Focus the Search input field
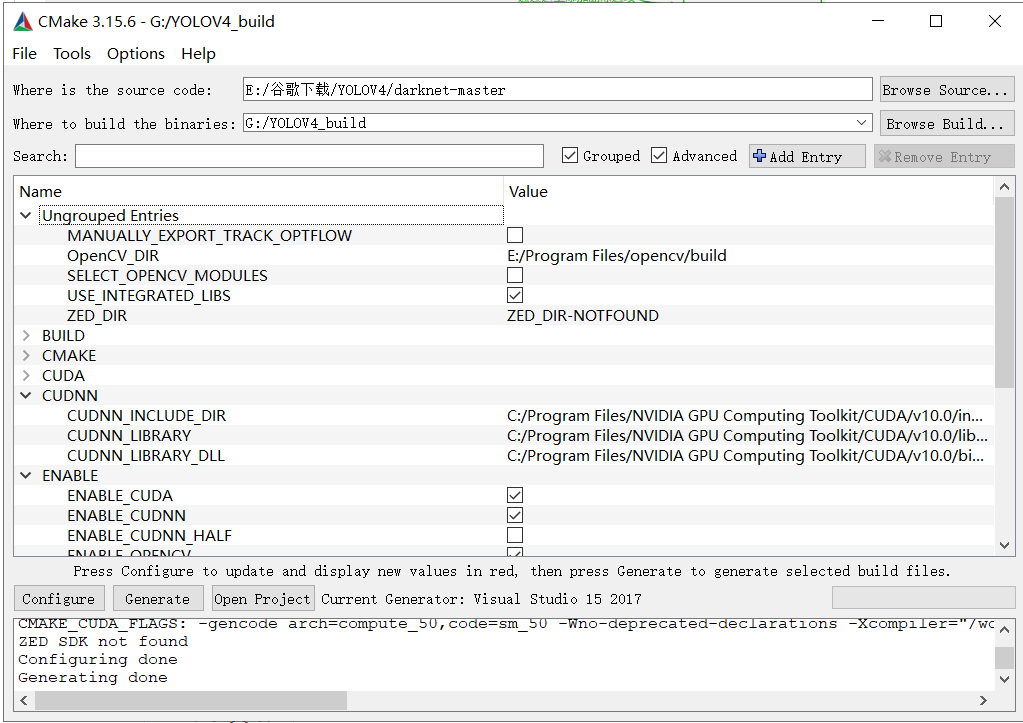 [x=309, y=157]
